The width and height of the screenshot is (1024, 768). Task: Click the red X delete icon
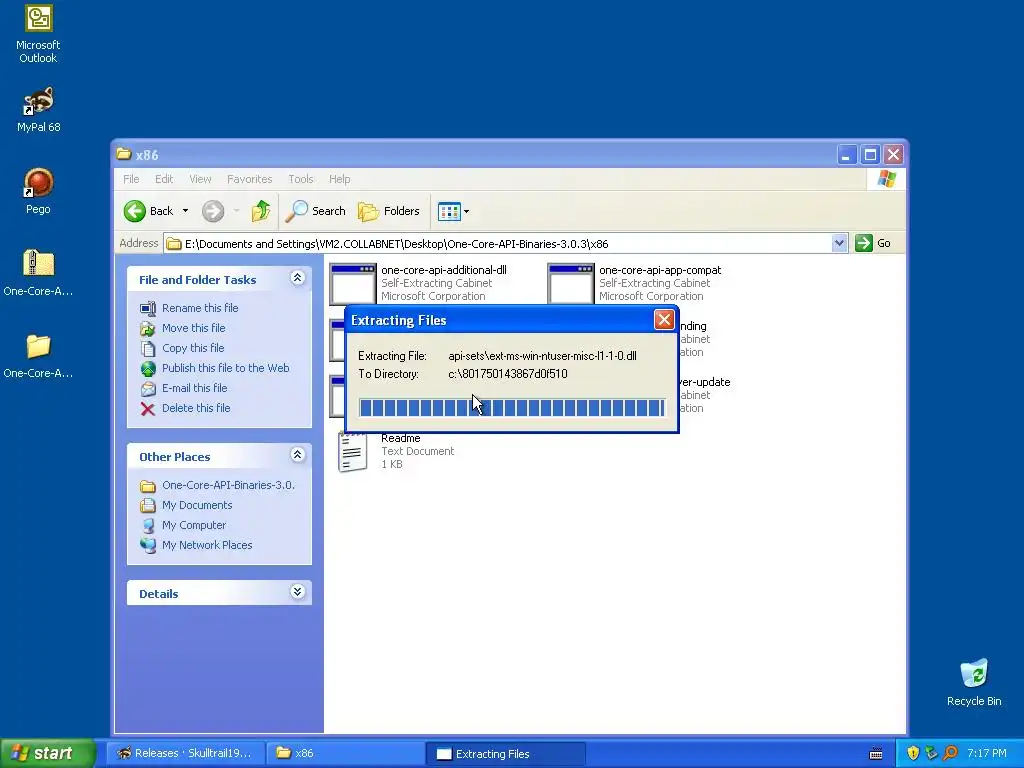pyautogui.click(x=148, y=409)
